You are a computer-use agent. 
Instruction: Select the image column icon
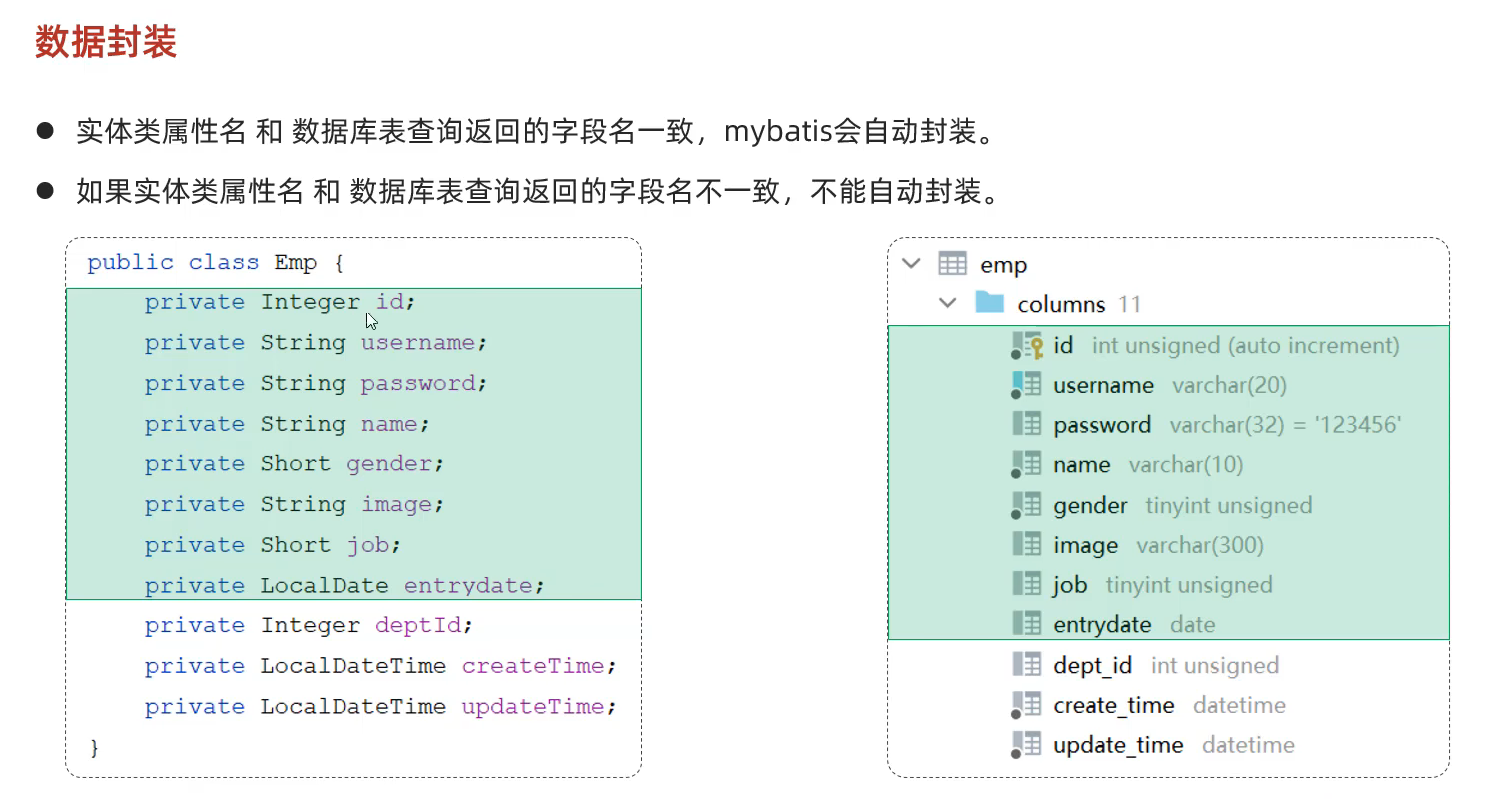point(1026,544)
